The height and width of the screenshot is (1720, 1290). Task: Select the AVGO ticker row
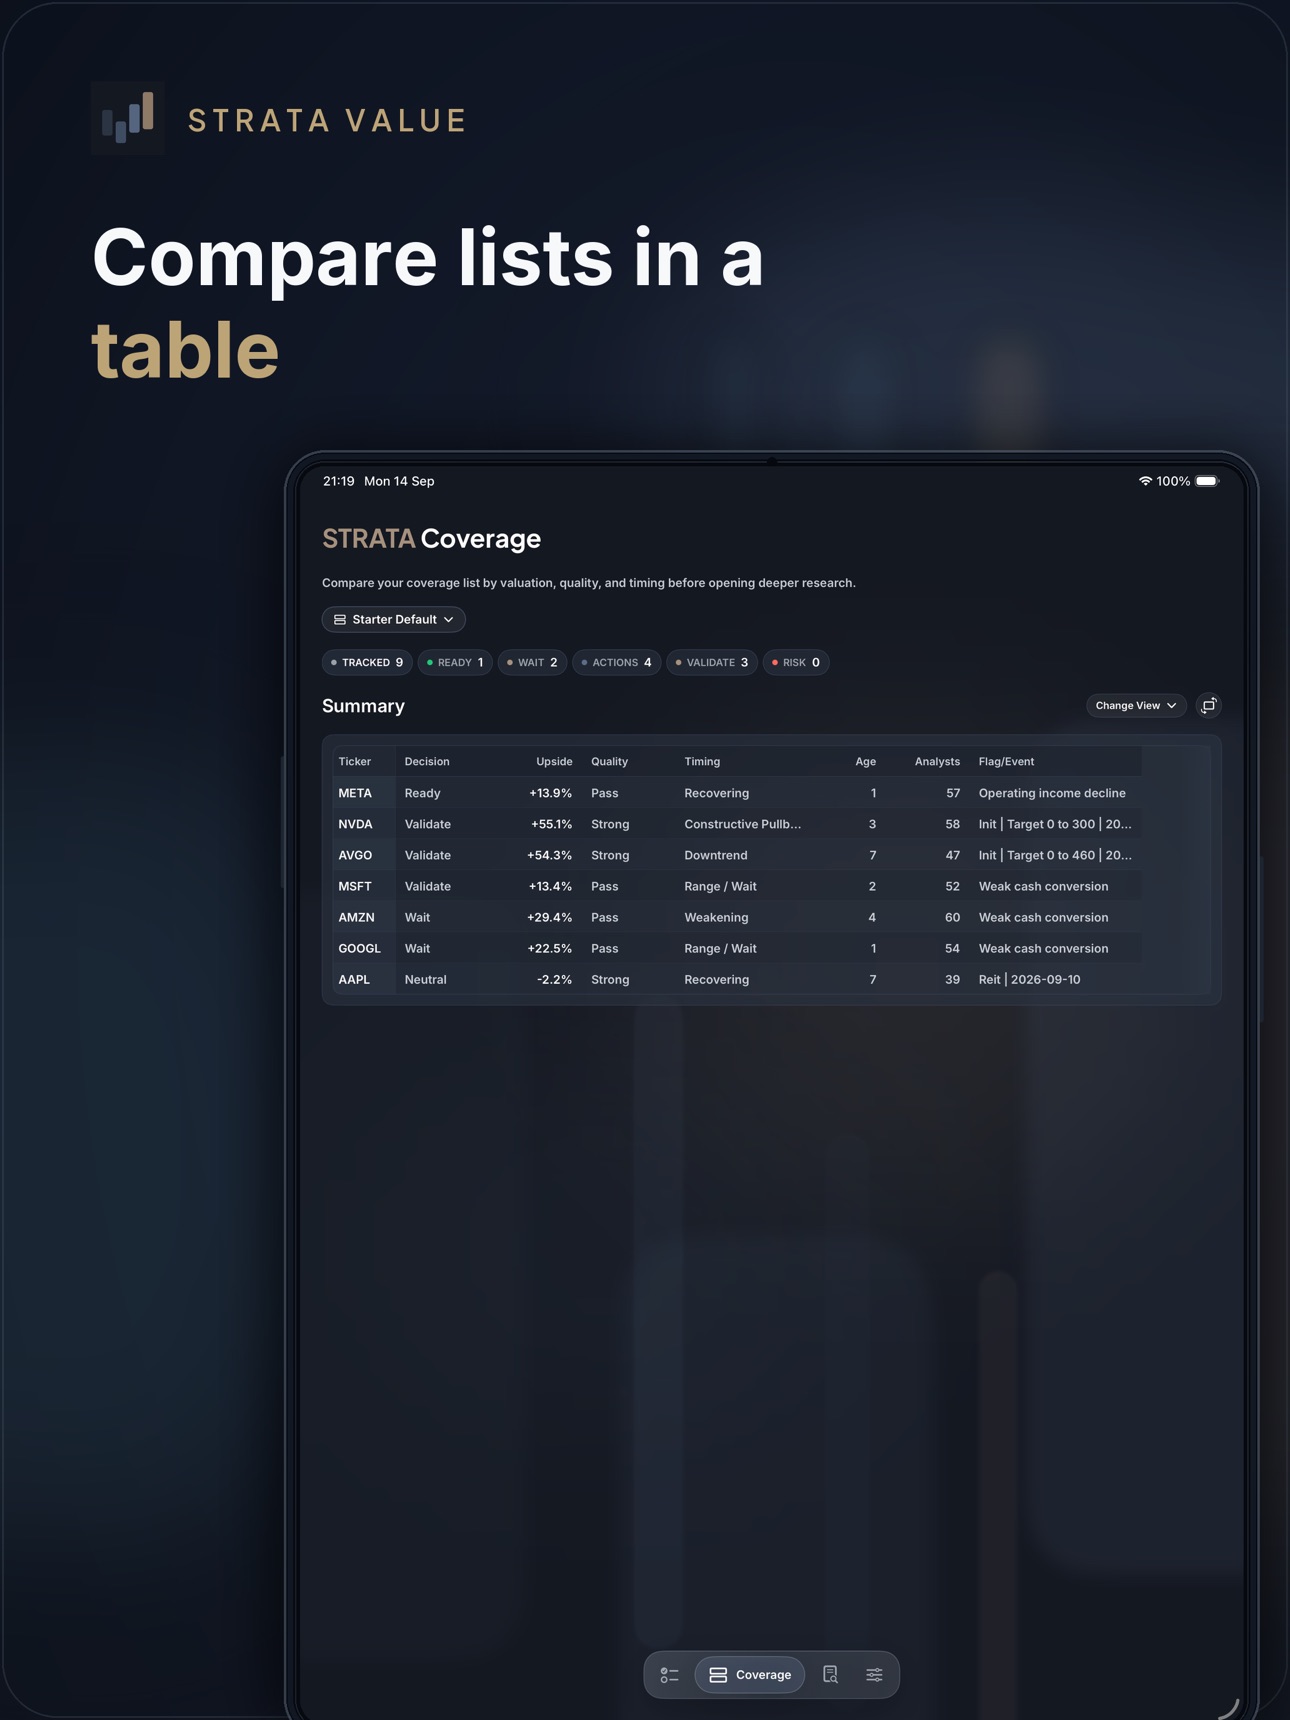point(737,855)
